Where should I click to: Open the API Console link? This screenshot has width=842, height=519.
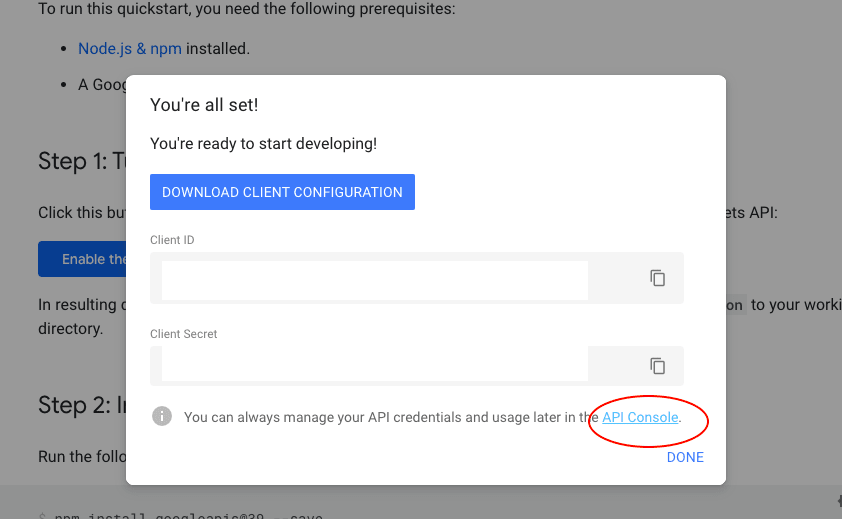[640, 417]
